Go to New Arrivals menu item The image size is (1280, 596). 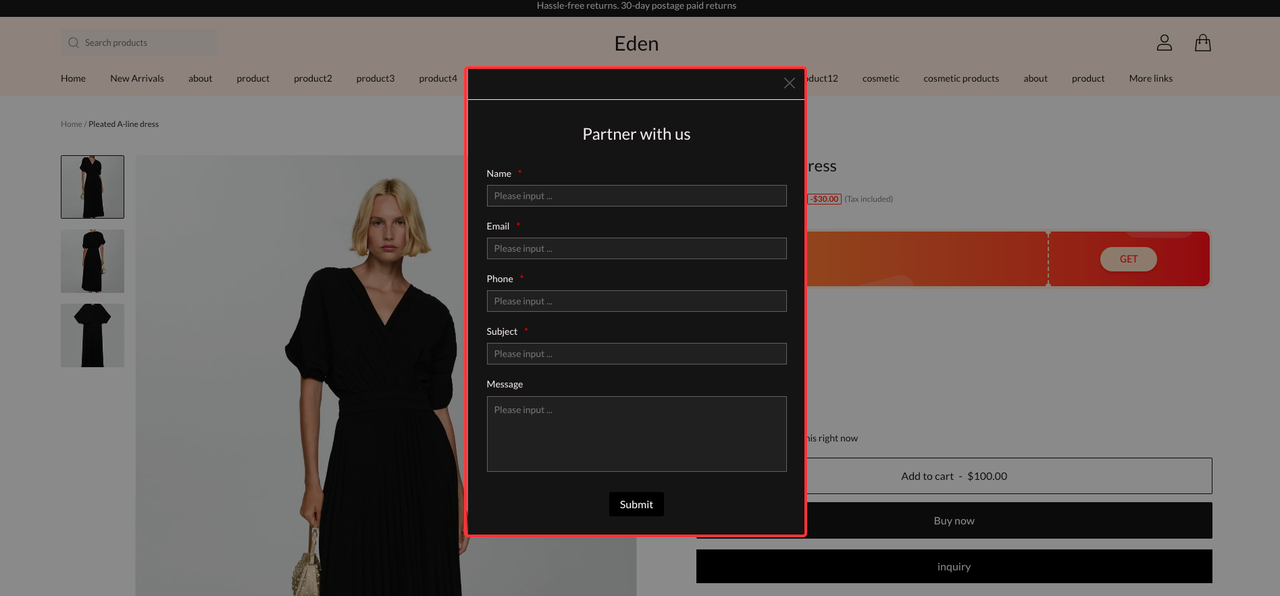137,78
